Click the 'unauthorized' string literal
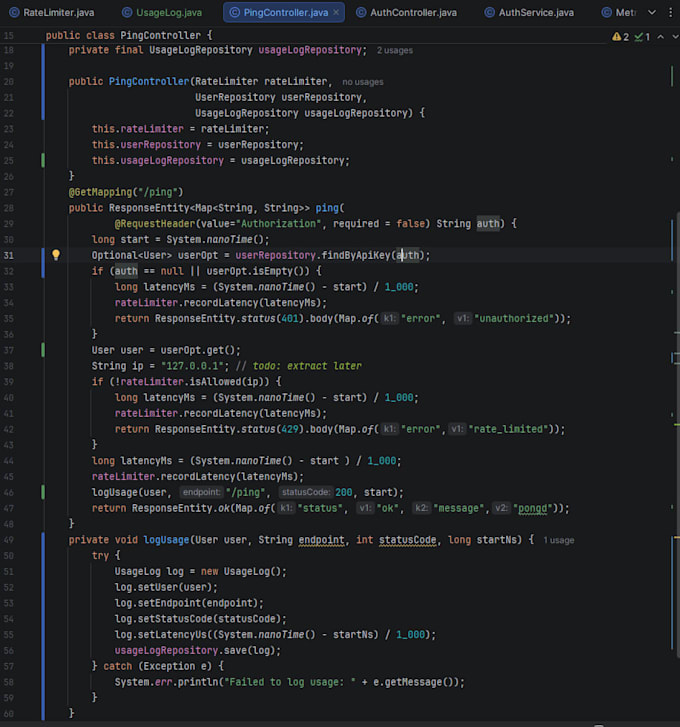The height and width of the screenshot is (727, 680). [514, 319]
